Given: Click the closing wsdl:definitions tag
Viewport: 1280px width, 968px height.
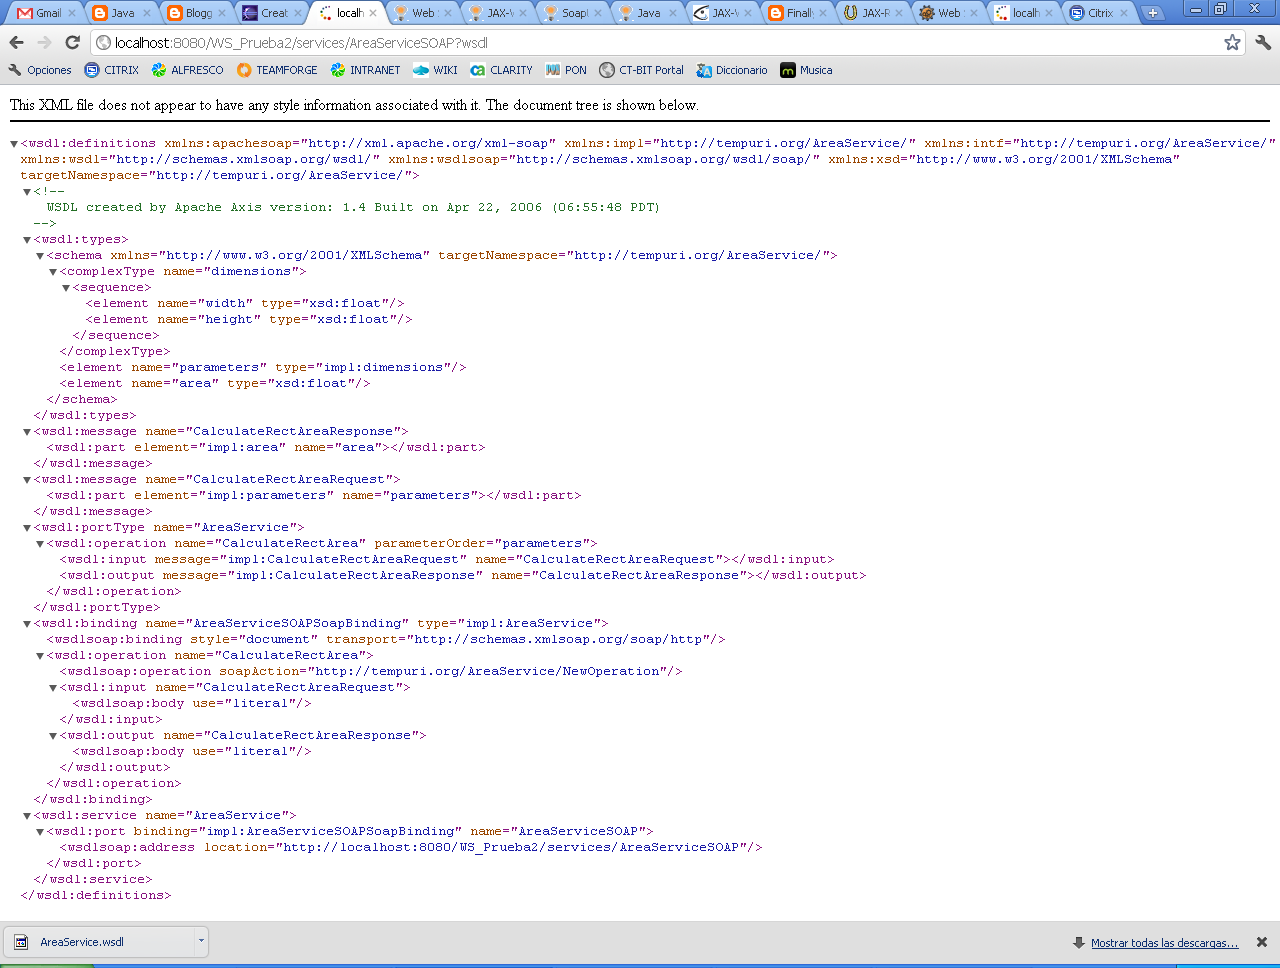Looking at the screenshot, I should [96, 895].
